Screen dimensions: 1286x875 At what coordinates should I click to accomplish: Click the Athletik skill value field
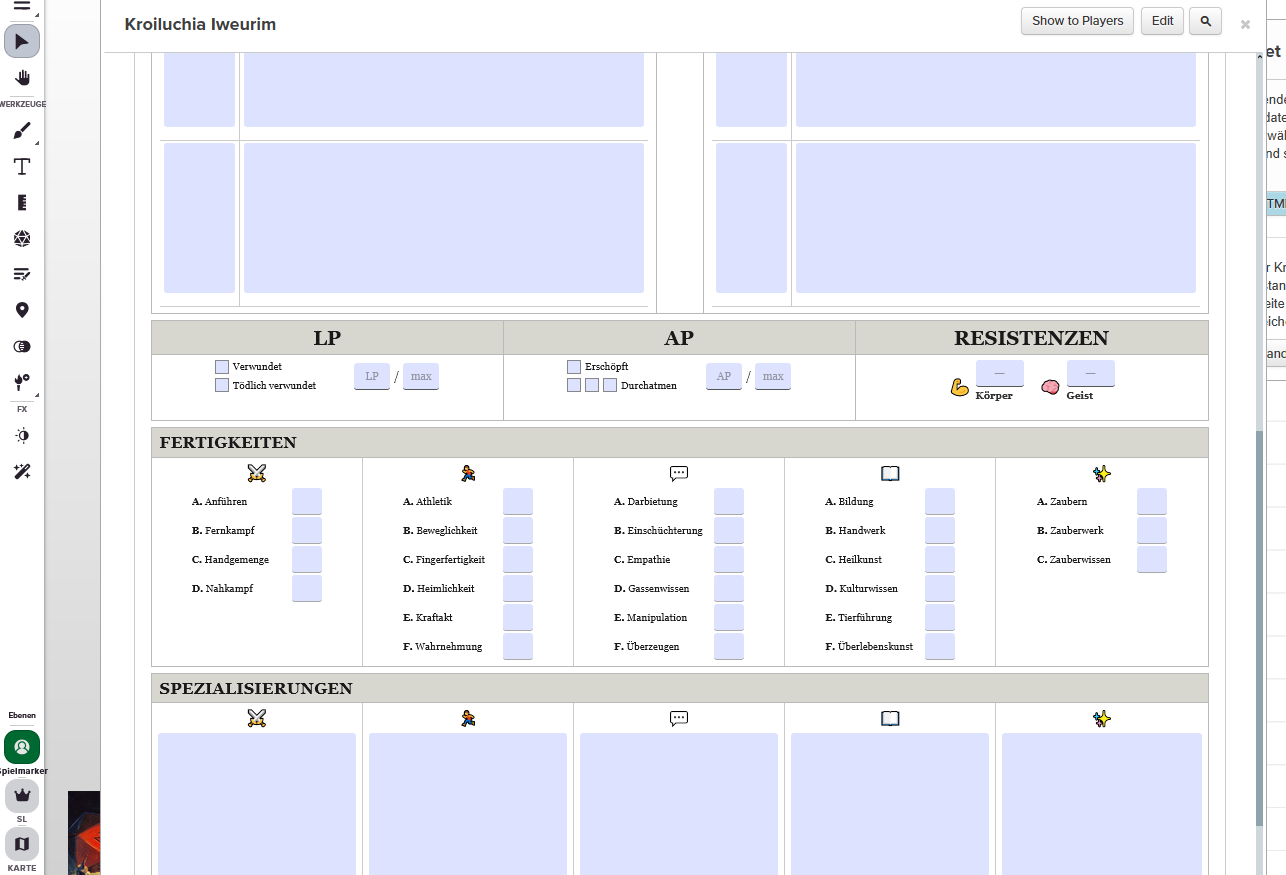(517, 502)
